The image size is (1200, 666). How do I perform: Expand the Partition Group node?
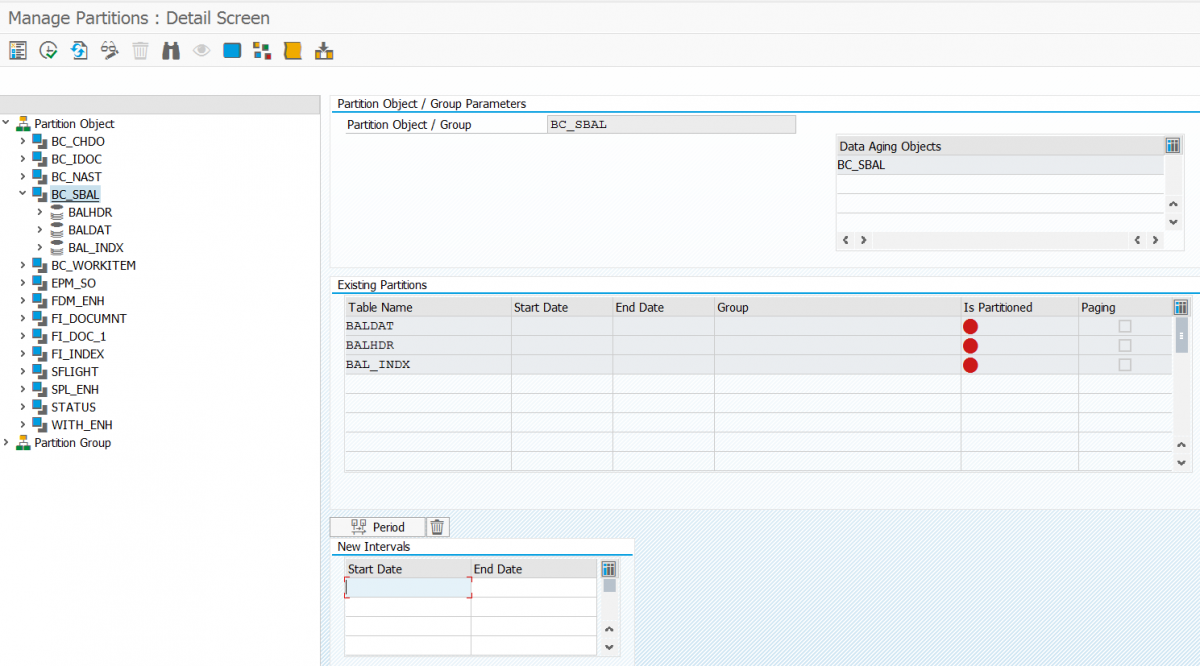coord(6,442)
